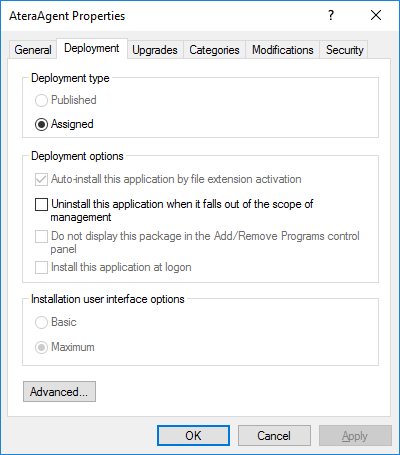Confirm with the OK button
Image resolution: width=400 pixels, height=455 pixels.
point(193,436)
